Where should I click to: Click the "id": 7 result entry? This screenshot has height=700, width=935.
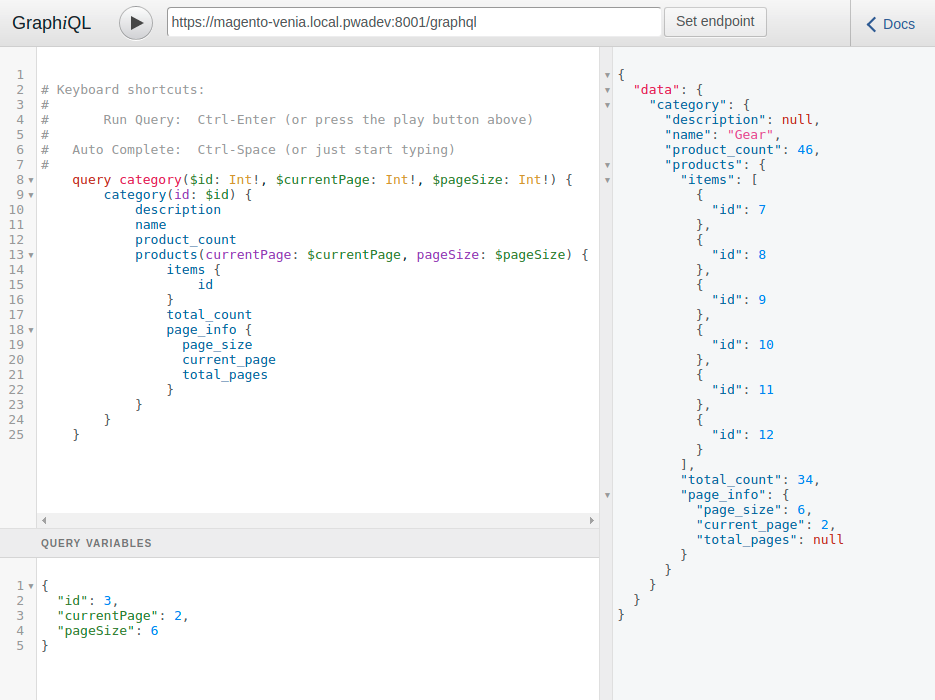739,210
